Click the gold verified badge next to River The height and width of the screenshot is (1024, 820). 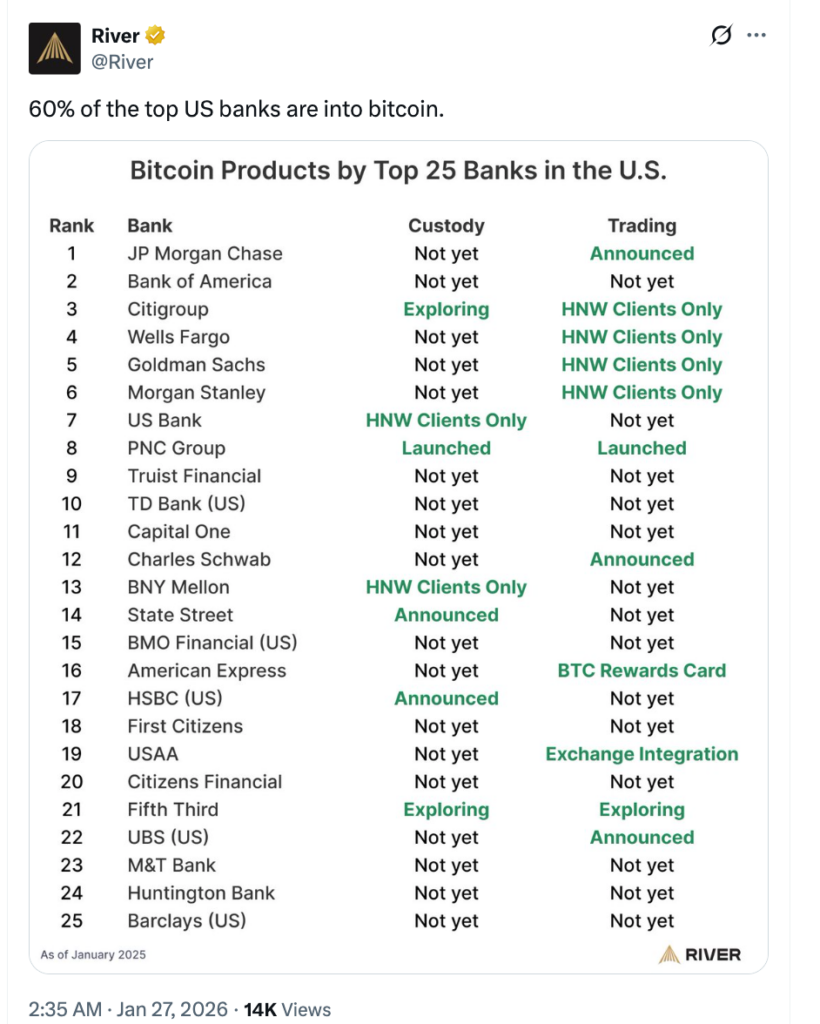tap(155, 37)
